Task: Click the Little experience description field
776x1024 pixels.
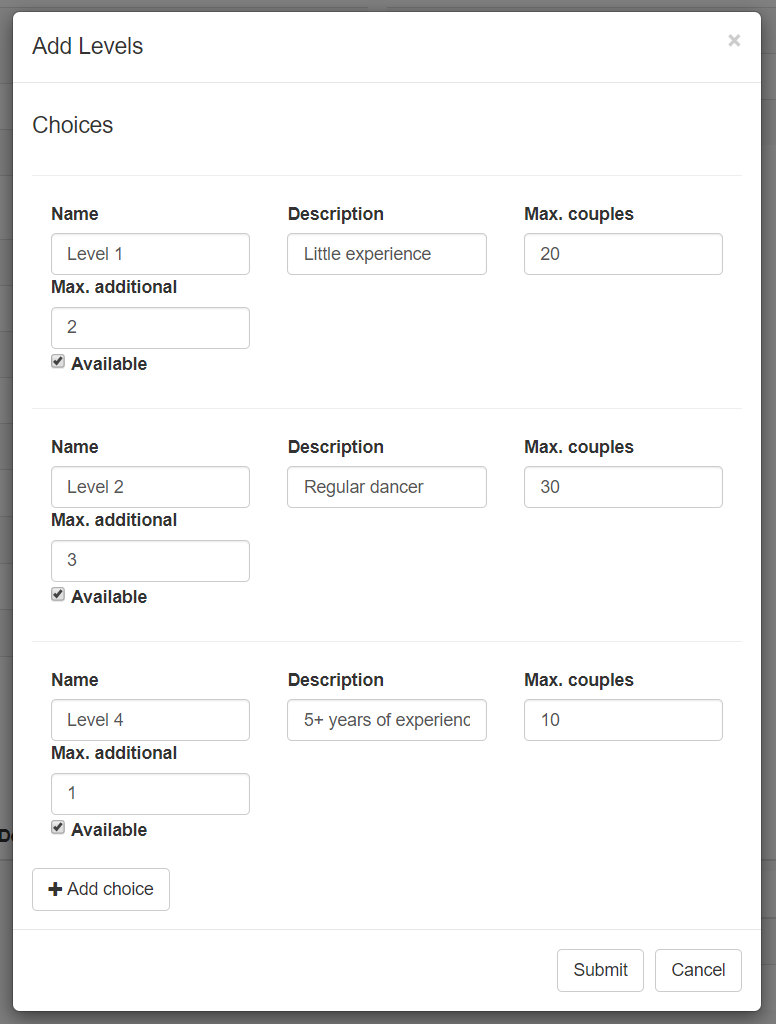Action: click(x=386, y=254)
